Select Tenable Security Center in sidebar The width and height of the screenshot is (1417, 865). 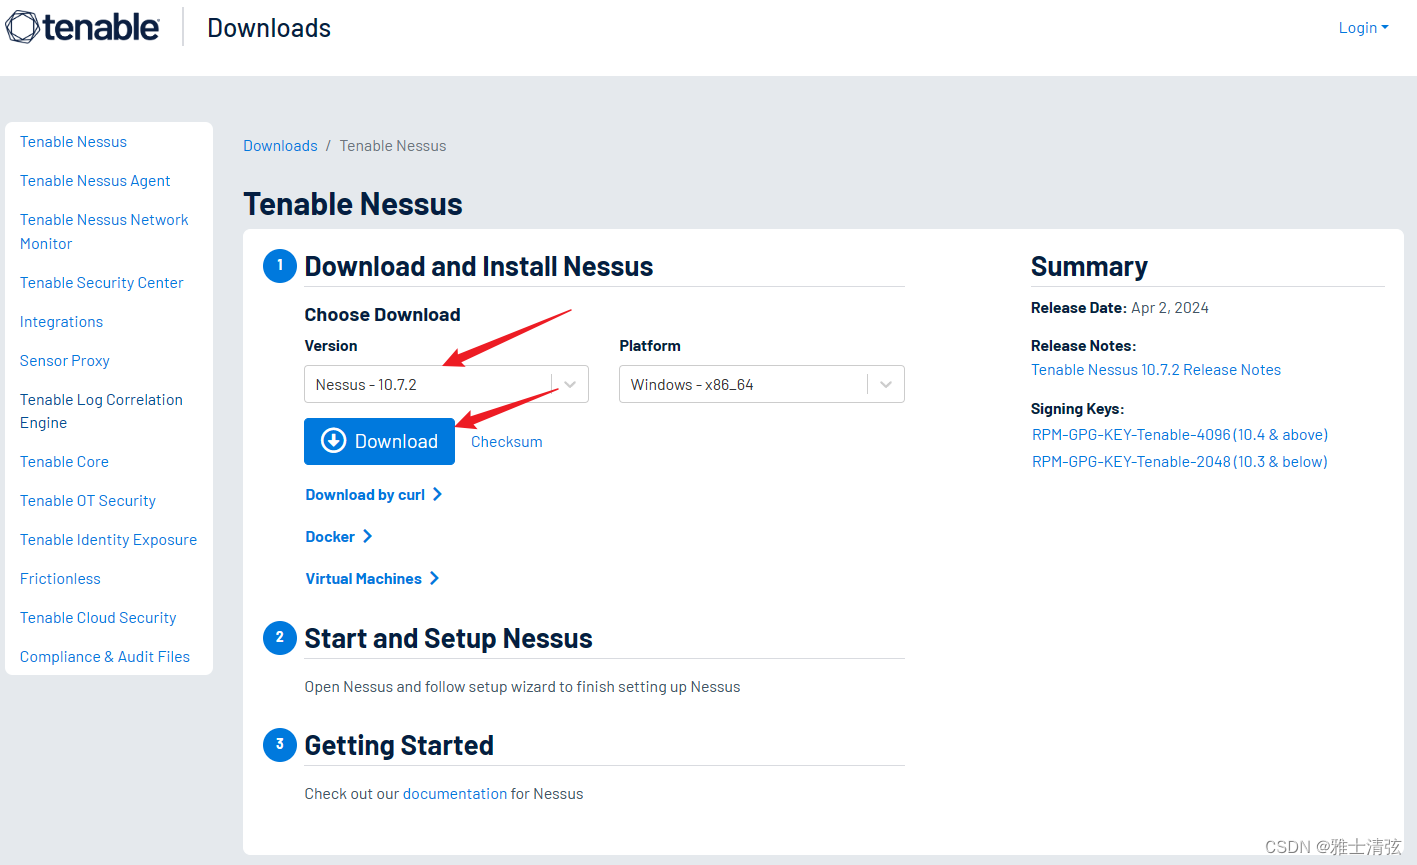coord(101,283)
